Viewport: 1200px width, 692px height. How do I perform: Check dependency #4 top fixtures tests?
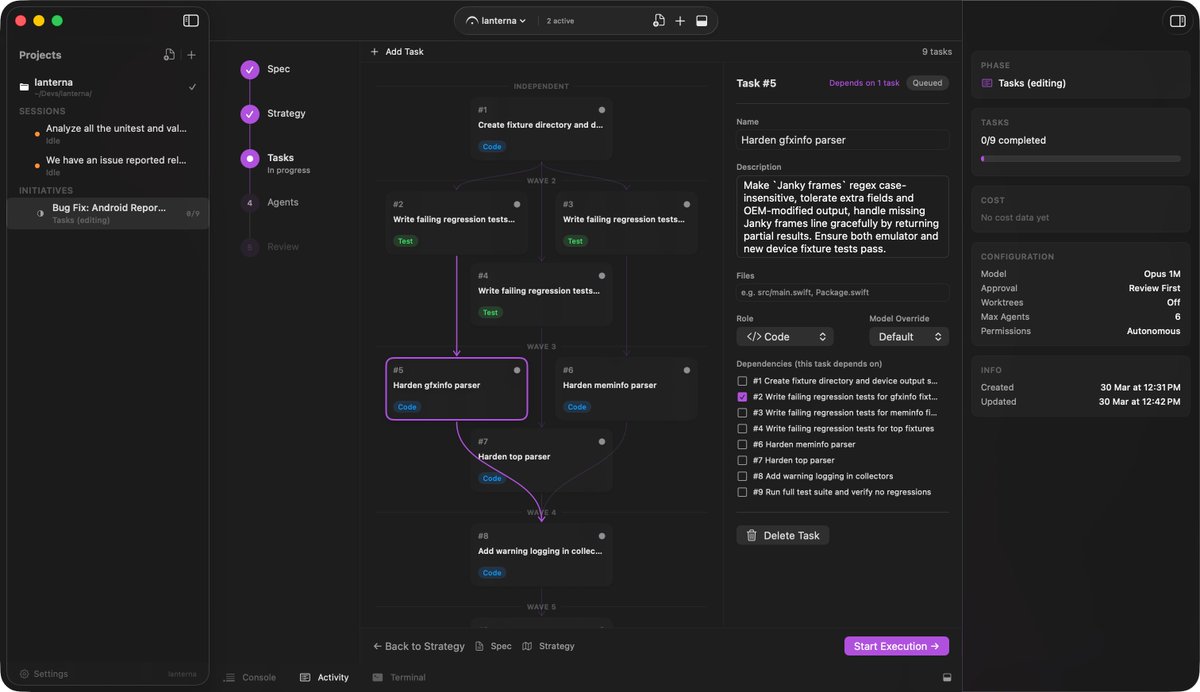coord(742,428)
